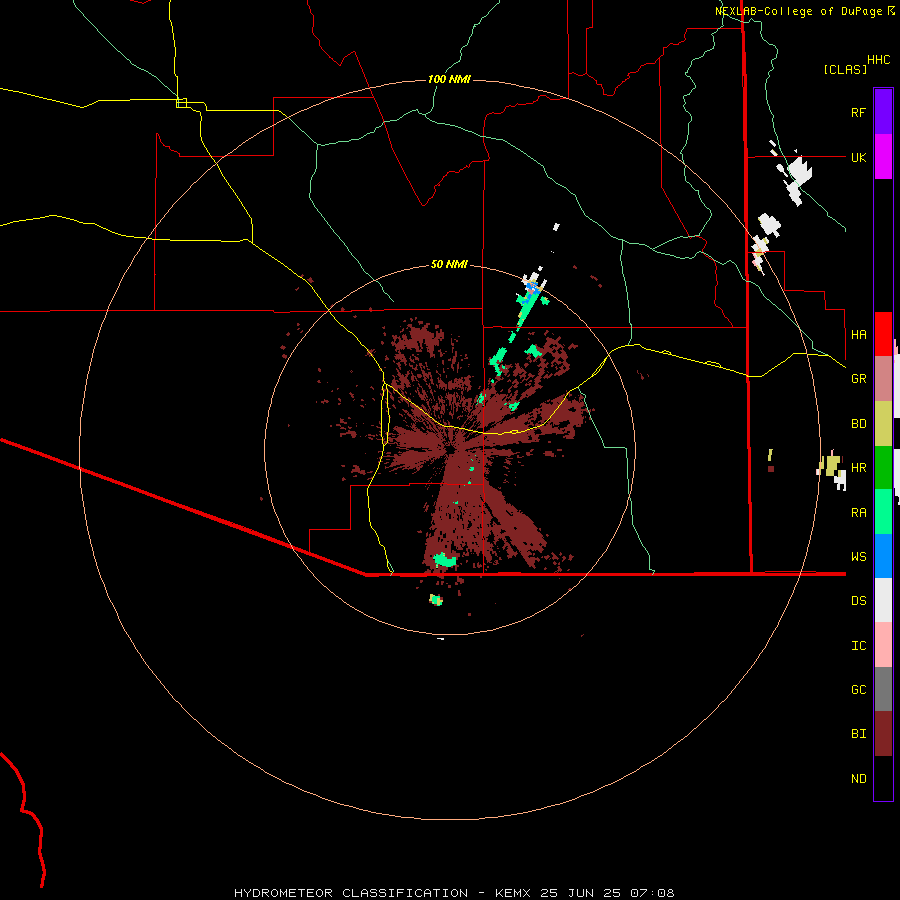Click the RA light green legend swatch
The width and height of the screenshot is (900, 900).
[883, 512]
